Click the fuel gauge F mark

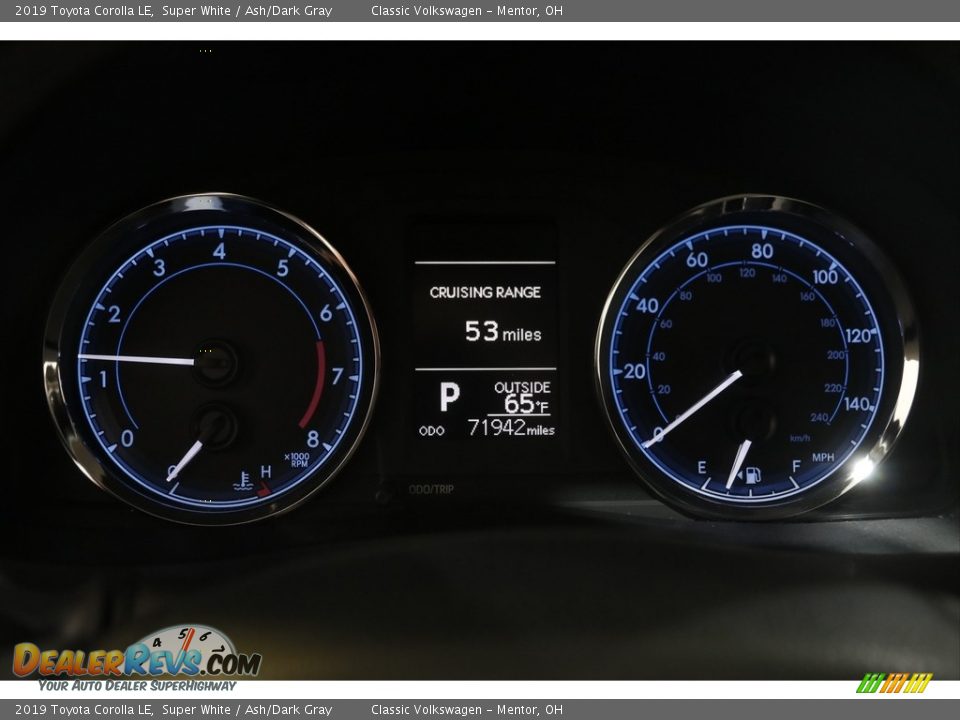[796, 466]
